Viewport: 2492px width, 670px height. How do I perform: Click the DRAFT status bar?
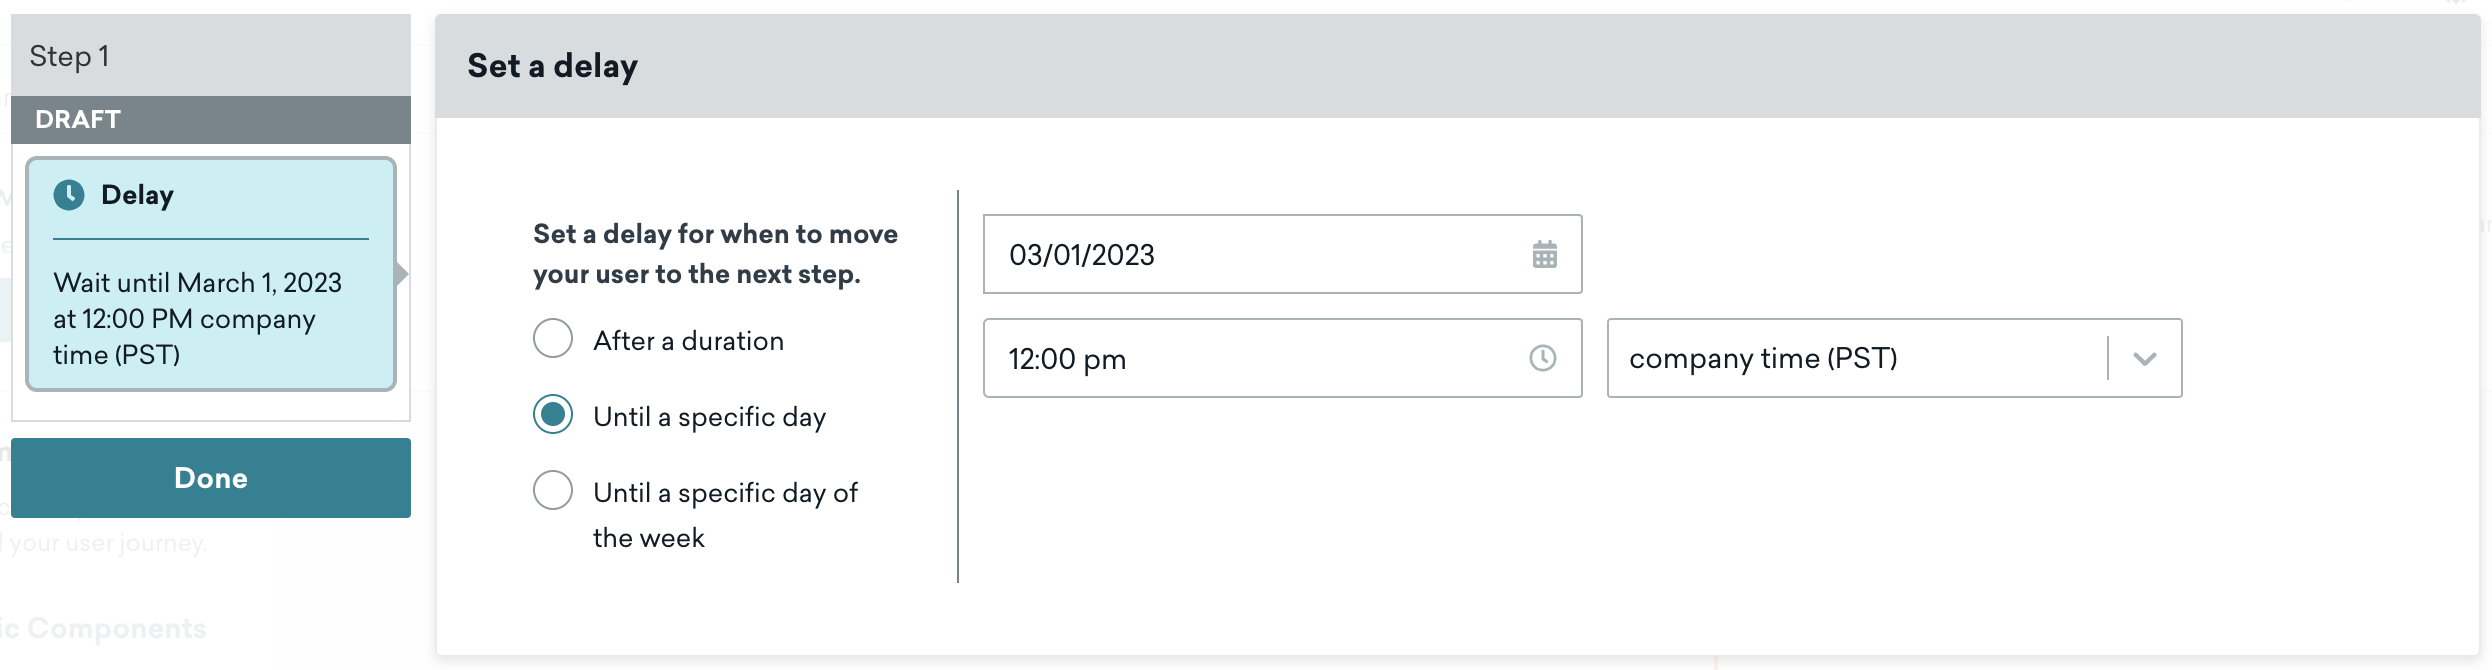210,120
